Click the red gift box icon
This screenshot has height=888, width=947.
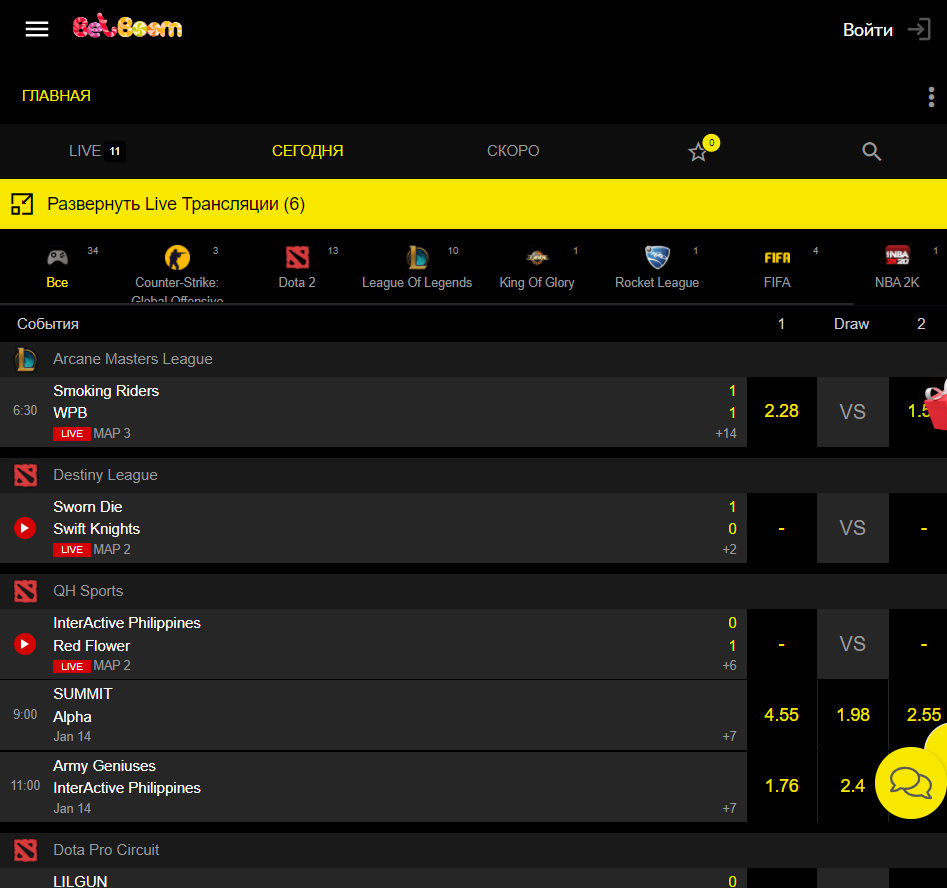936,405
